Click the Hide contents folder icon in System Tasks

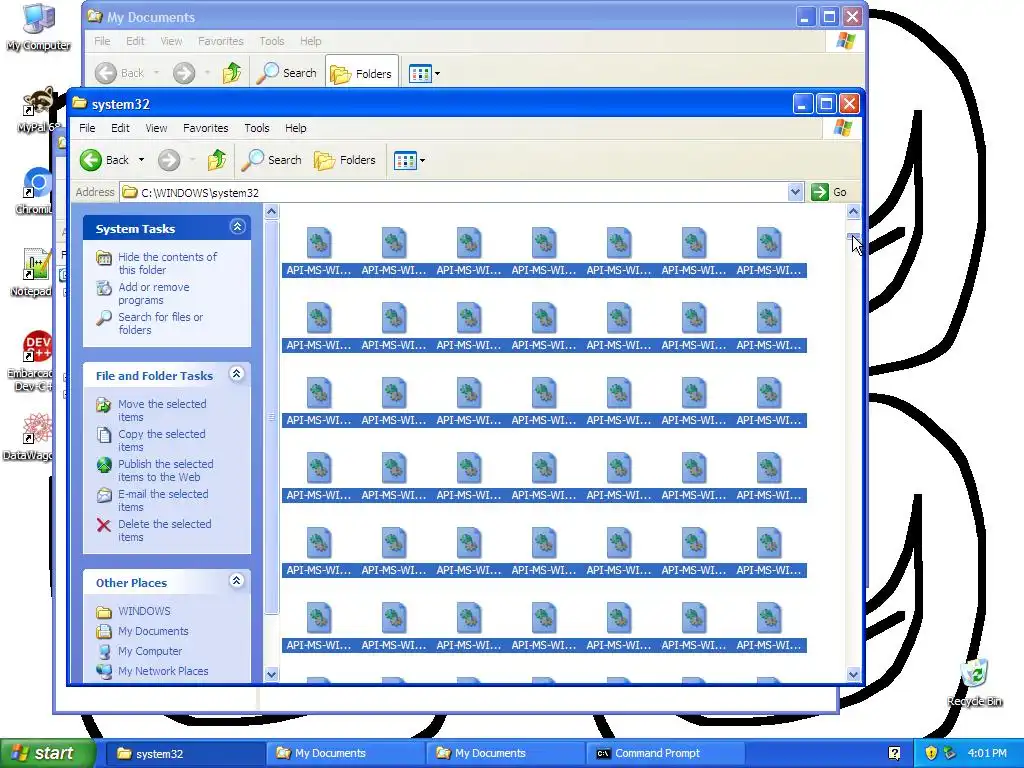point(104,258)
